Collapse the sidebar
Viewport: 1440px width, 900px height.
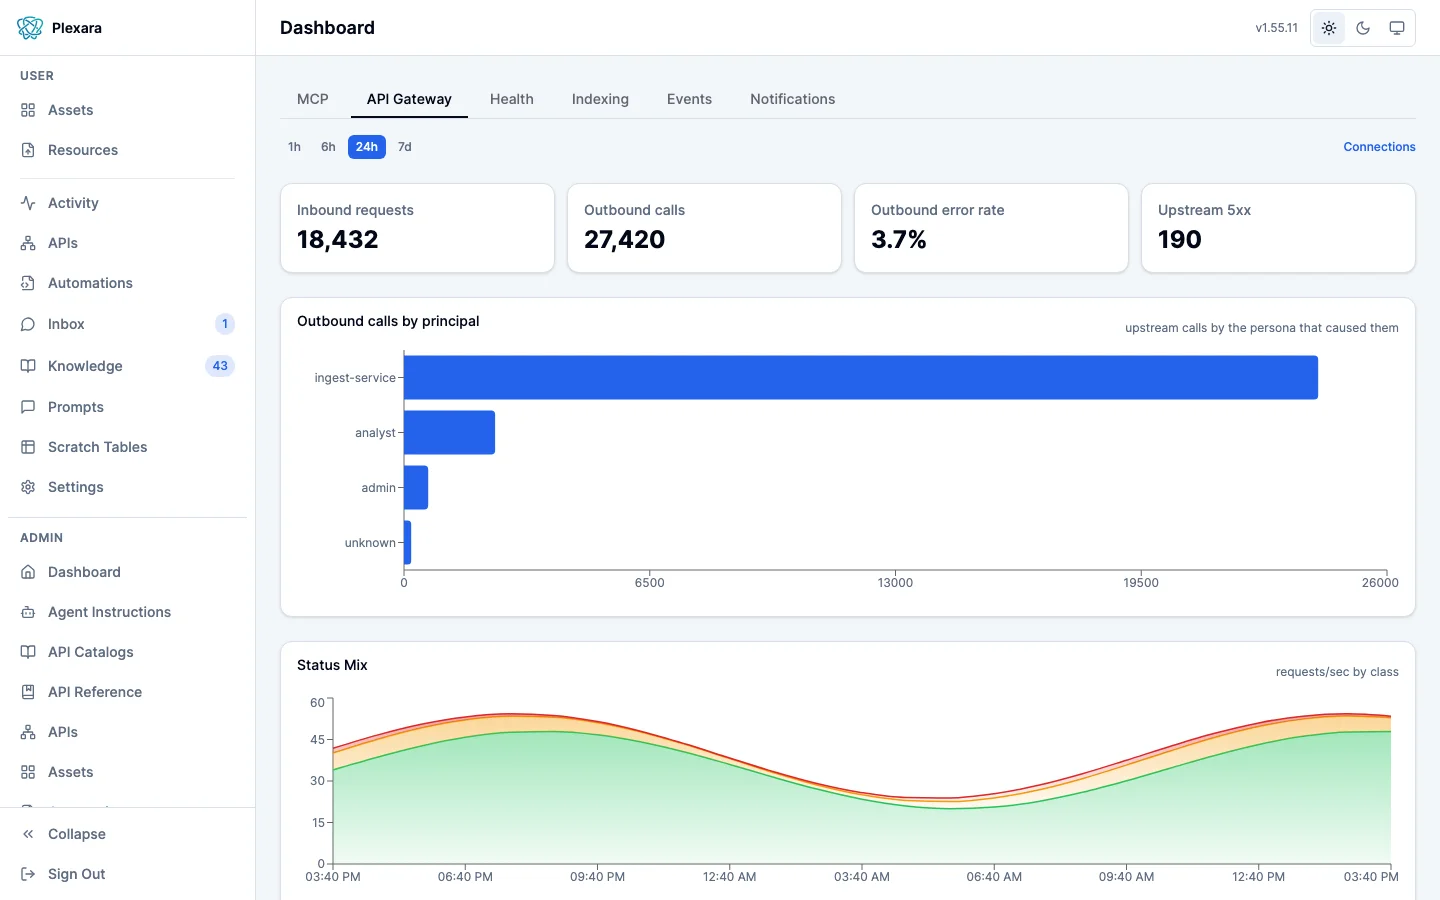tap(127, 834)
